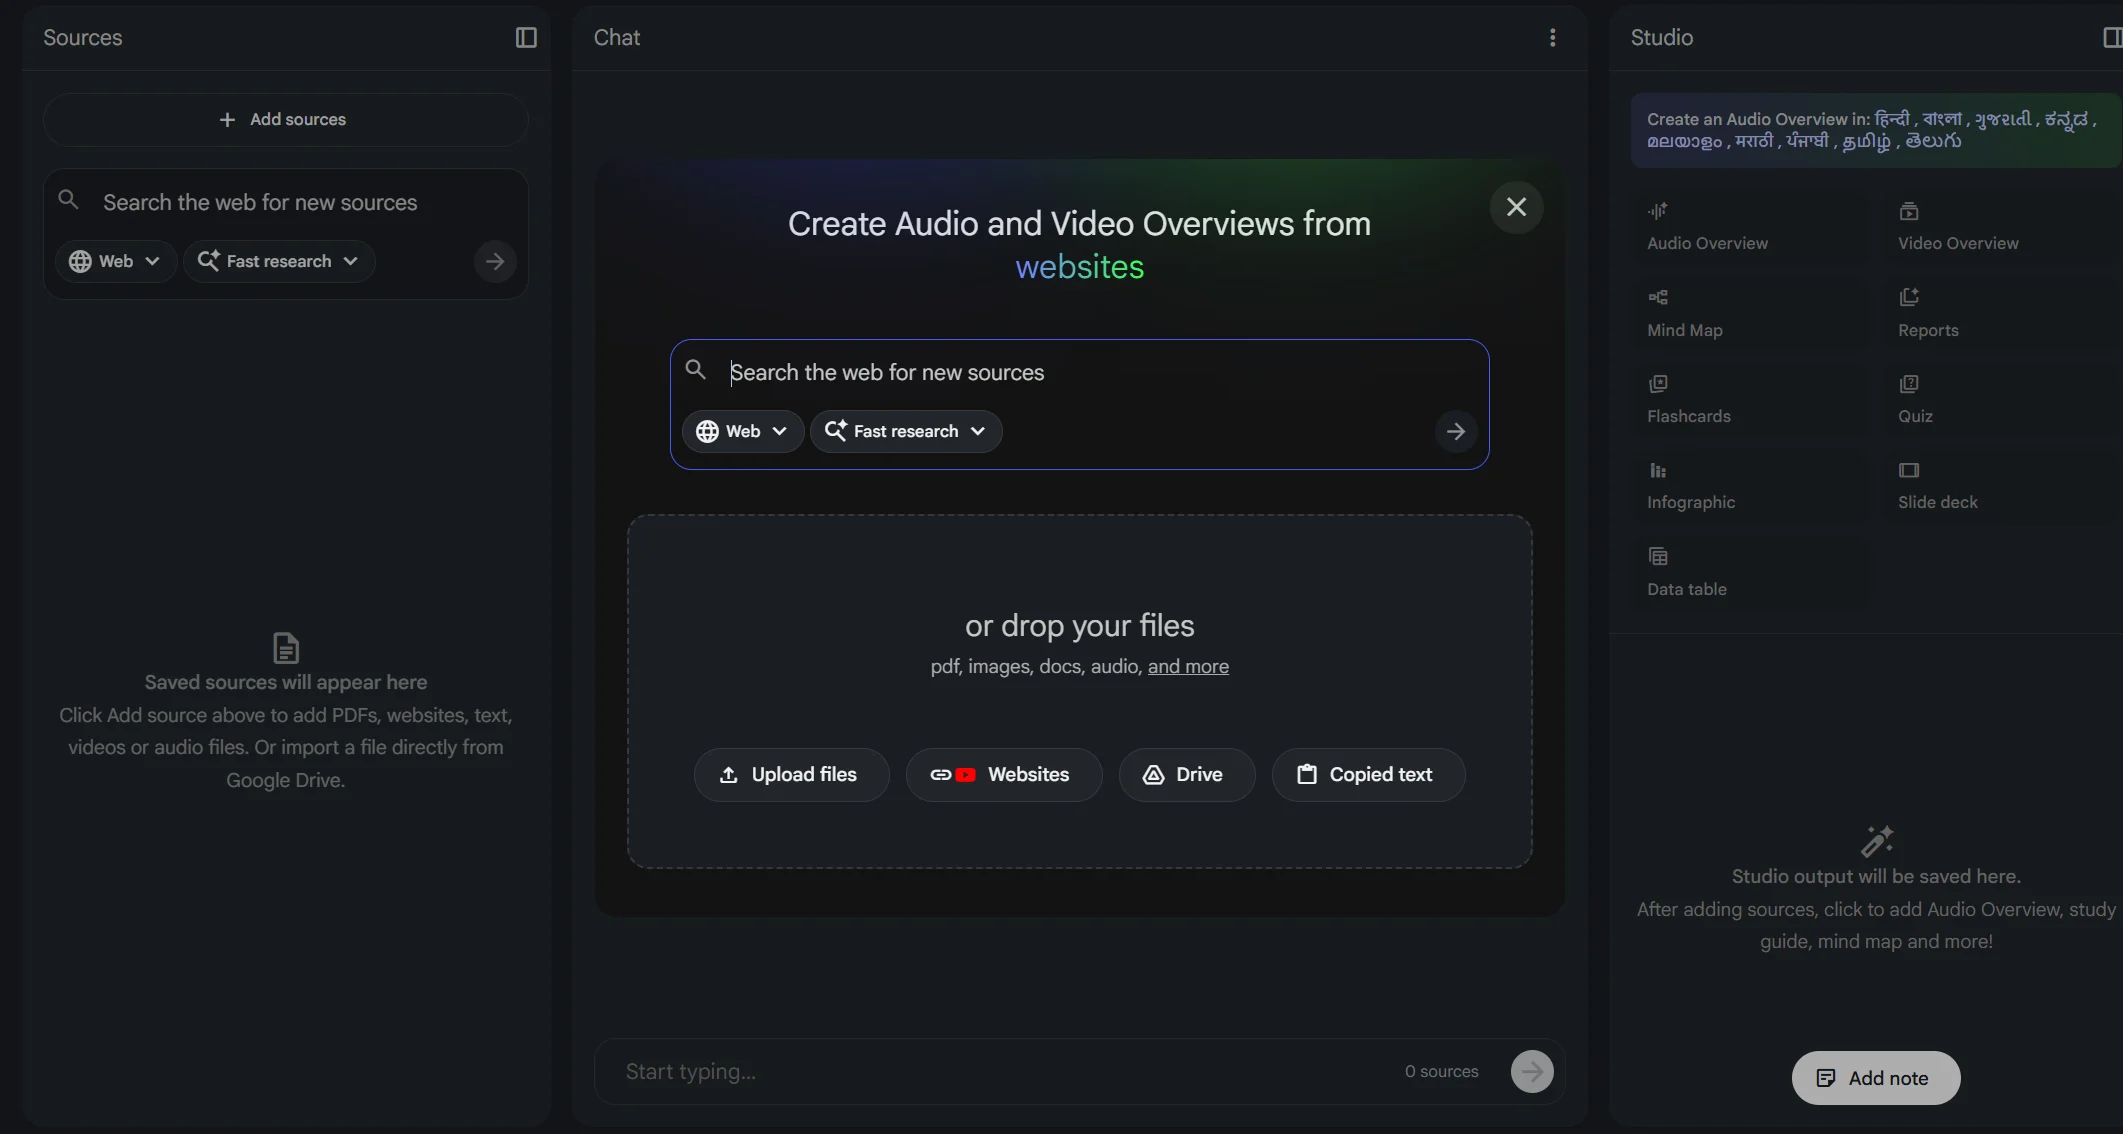Collapse the Sources panel via panel icon

pyautogui.click(x=526, y=38)
